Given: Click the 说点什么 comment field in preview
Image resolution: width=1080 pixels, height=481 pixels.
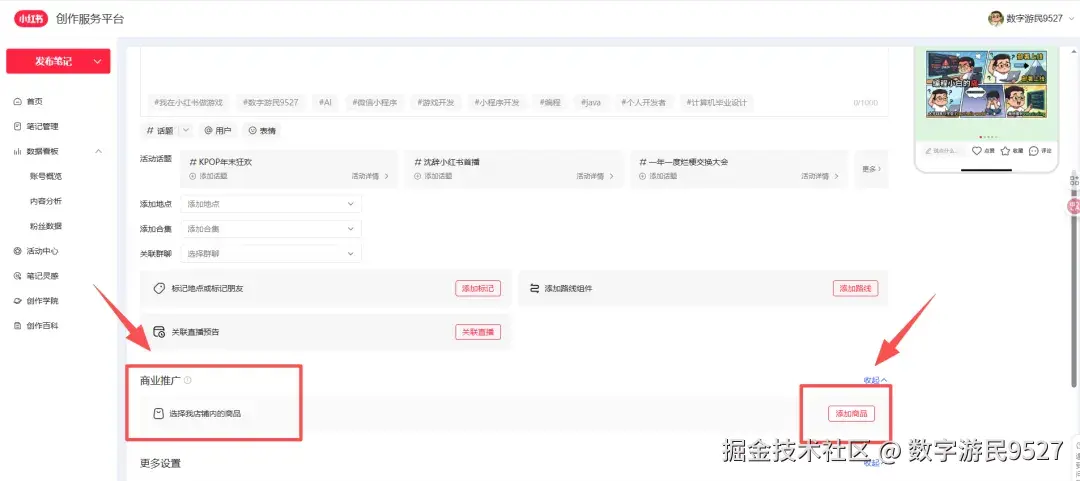Looking at the screenshot, I should pos(944,150).
